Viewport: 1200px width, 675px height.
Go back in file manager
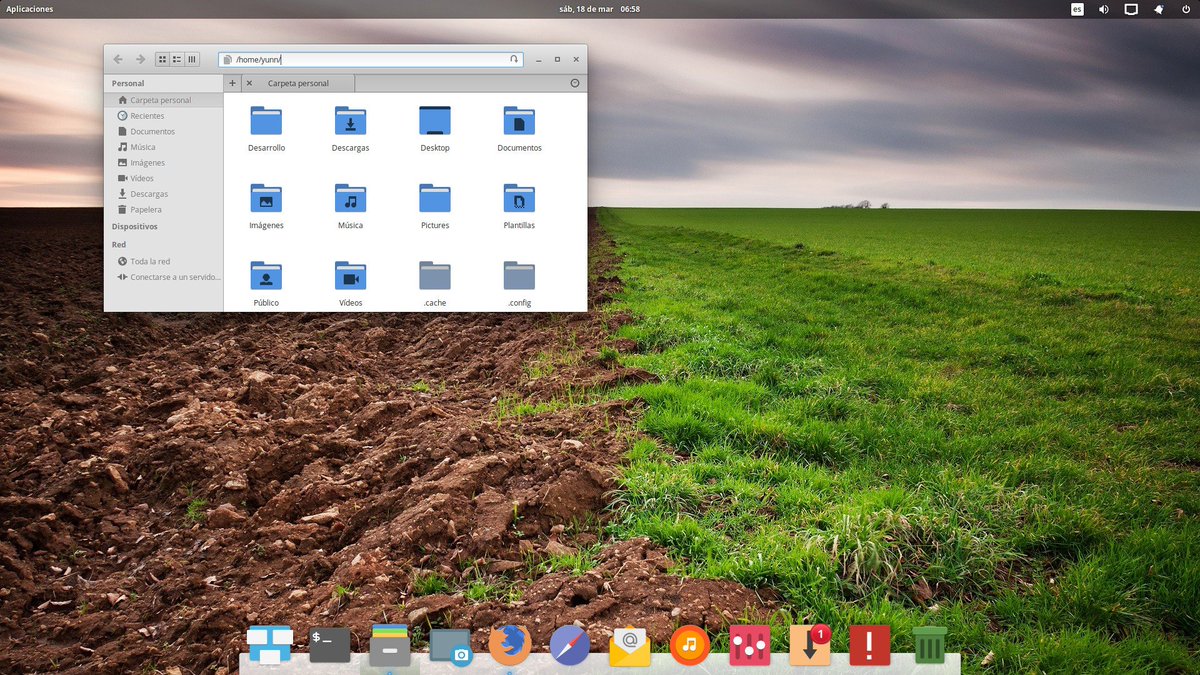coord(118,60)
